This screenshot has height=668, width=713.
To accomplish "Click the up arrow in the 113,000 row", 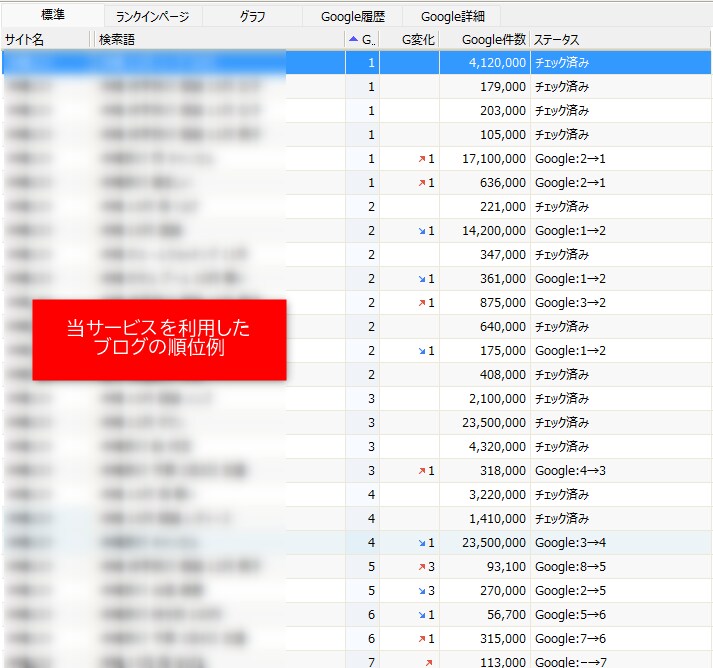I will (428, 663).
